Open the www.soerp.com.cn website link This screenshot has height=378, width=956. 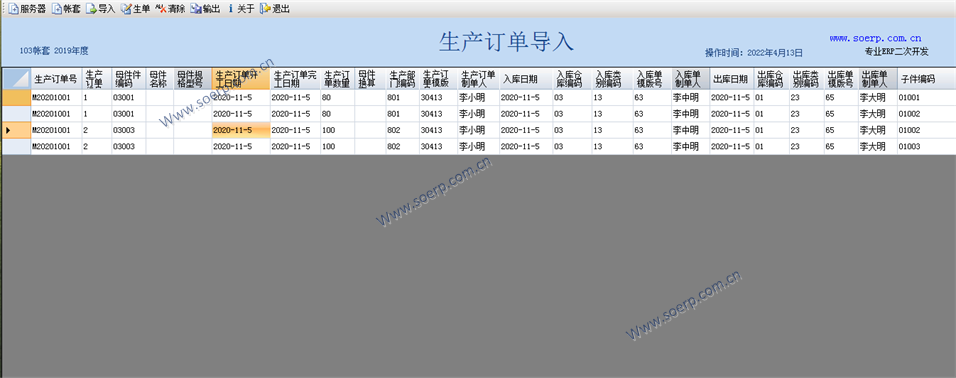tap(875, 38)
